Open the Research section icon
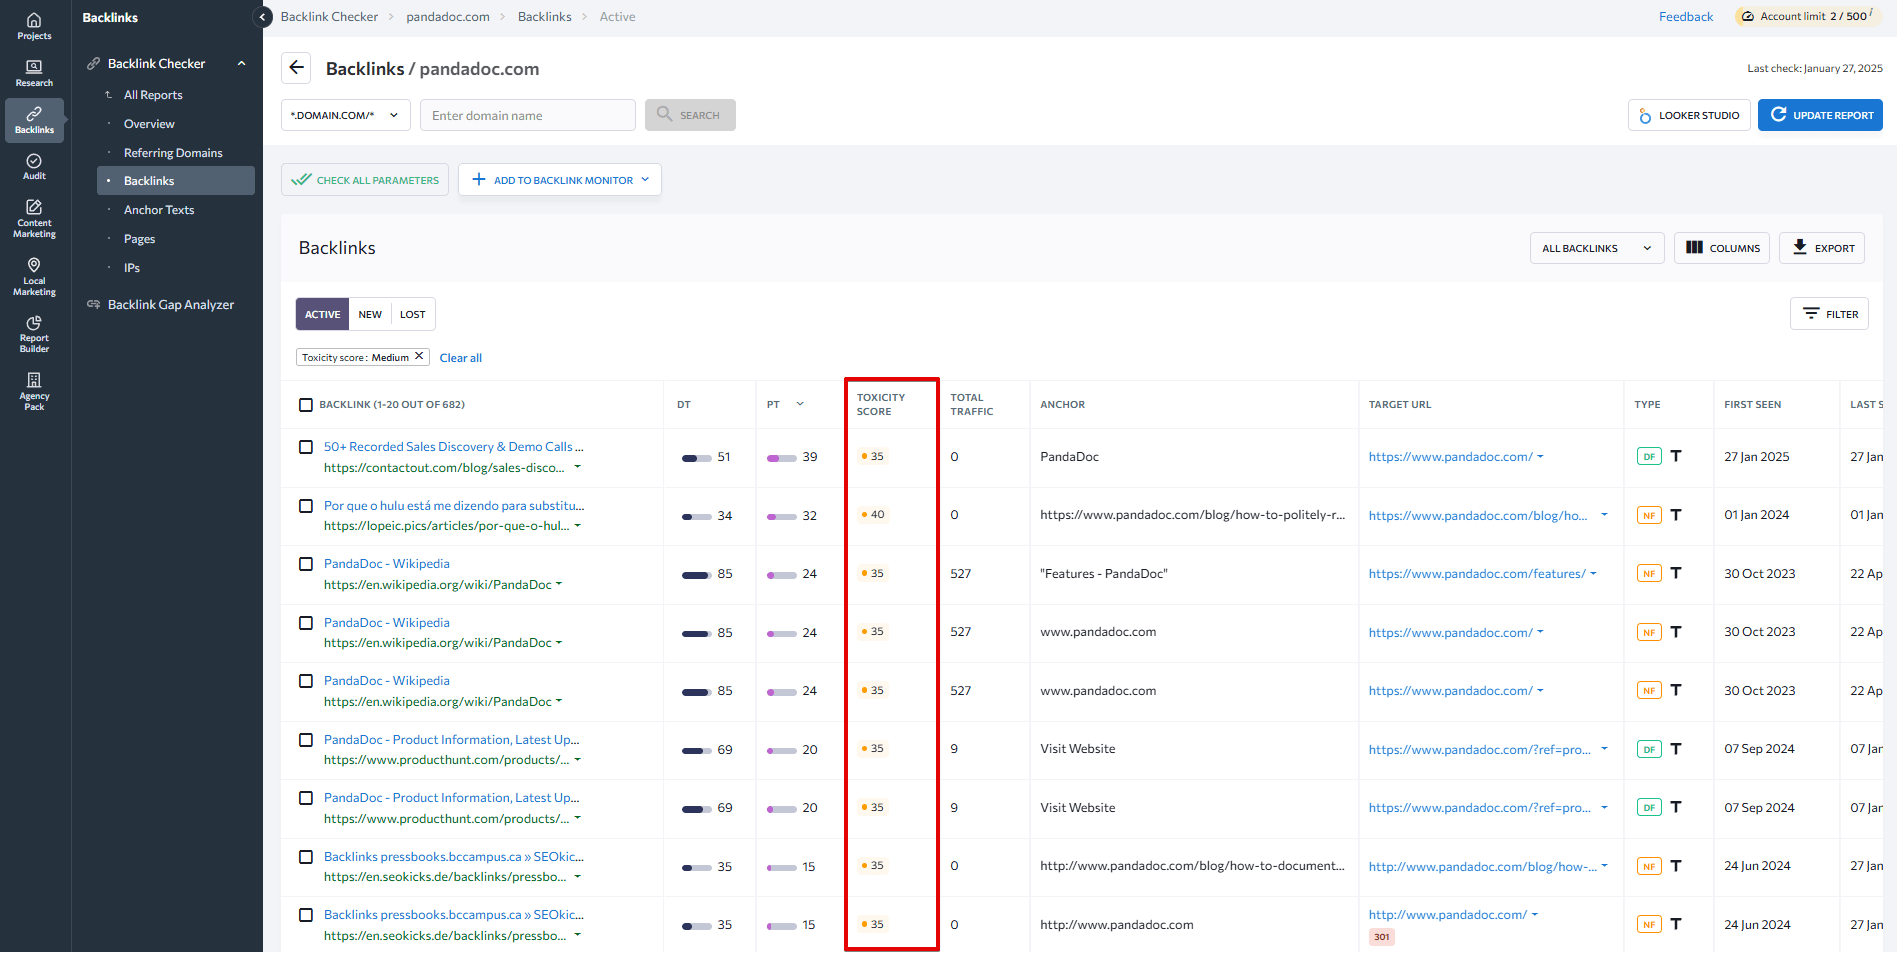This screenshot has height=955, width=1897. coord(34,73)
